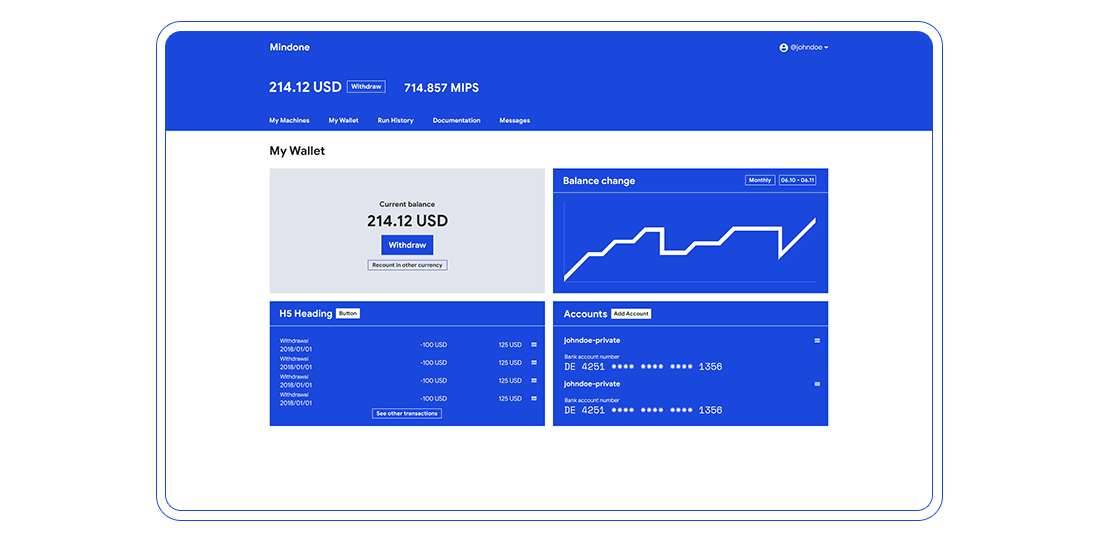Screen dimensions: 1100x544
Task: Go to the My Machines tab
Action: pos(289,121)
